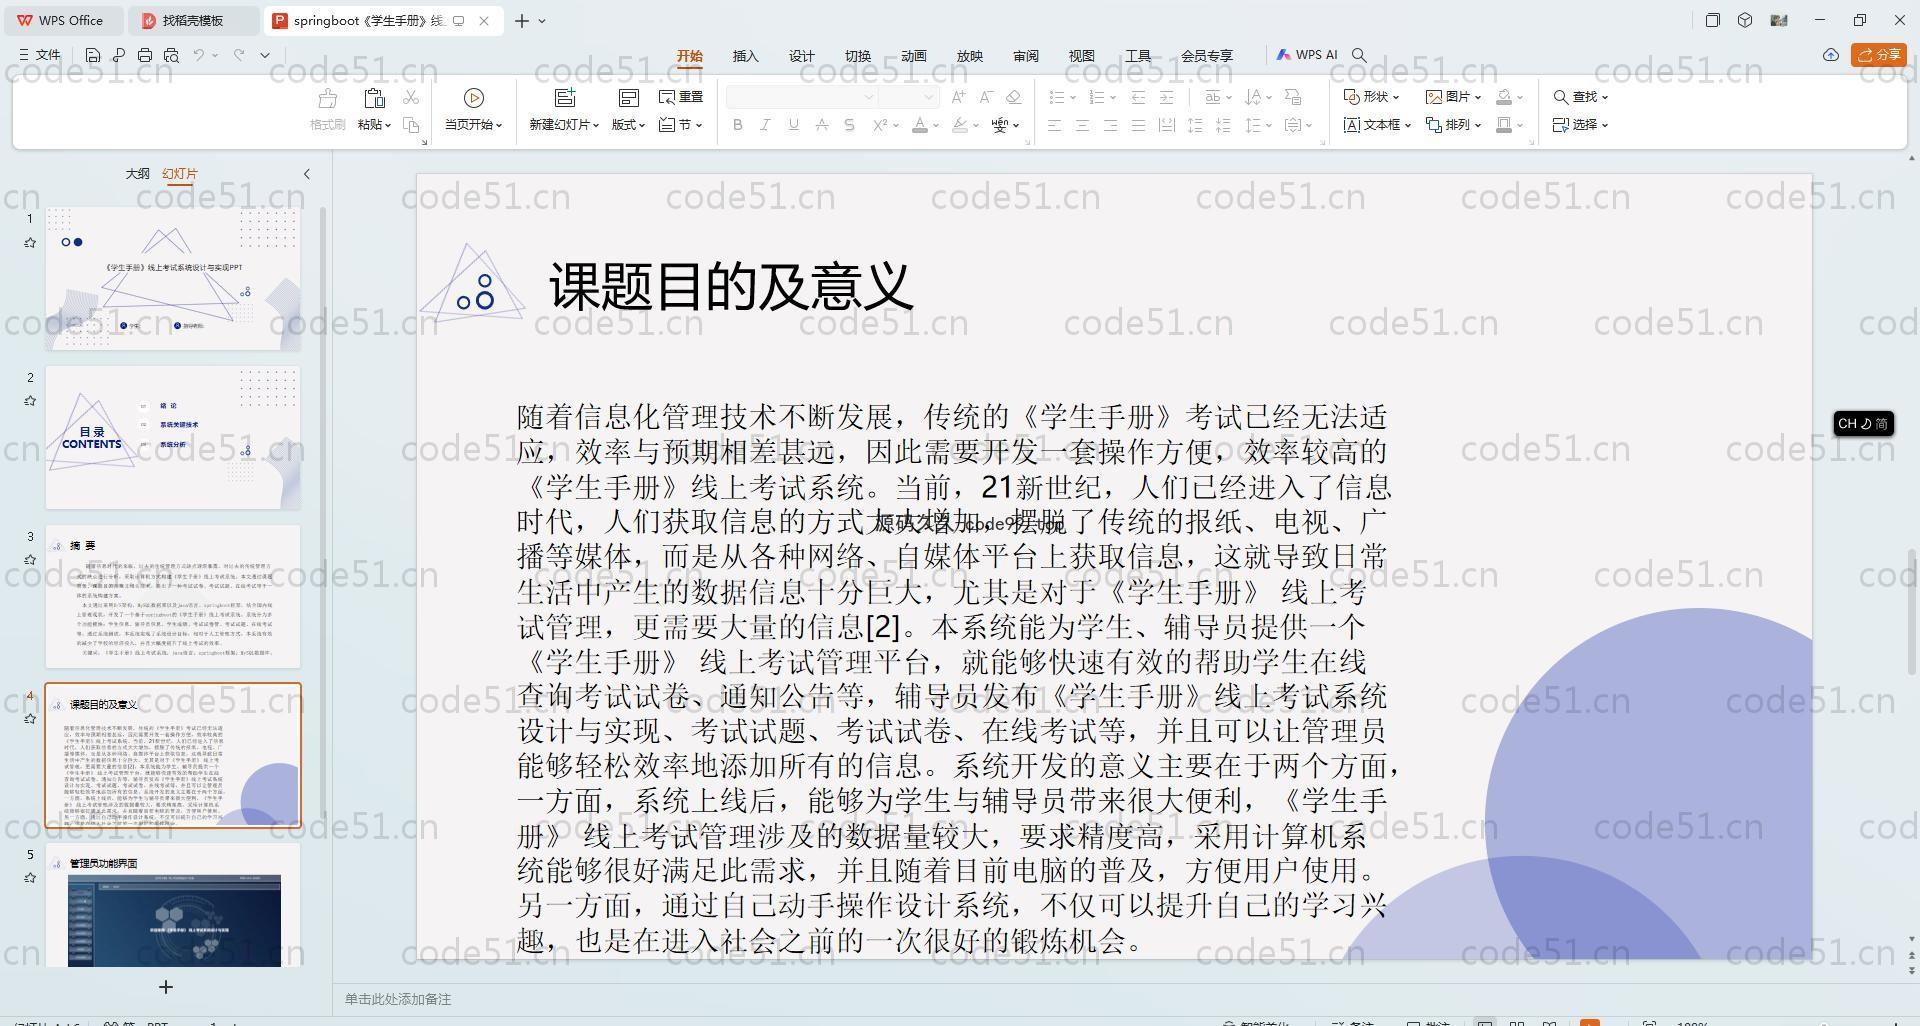Viewport: 1920px width, 1026px height.
Task: Toggle text shadow S button
Action: tap(849, 125)
